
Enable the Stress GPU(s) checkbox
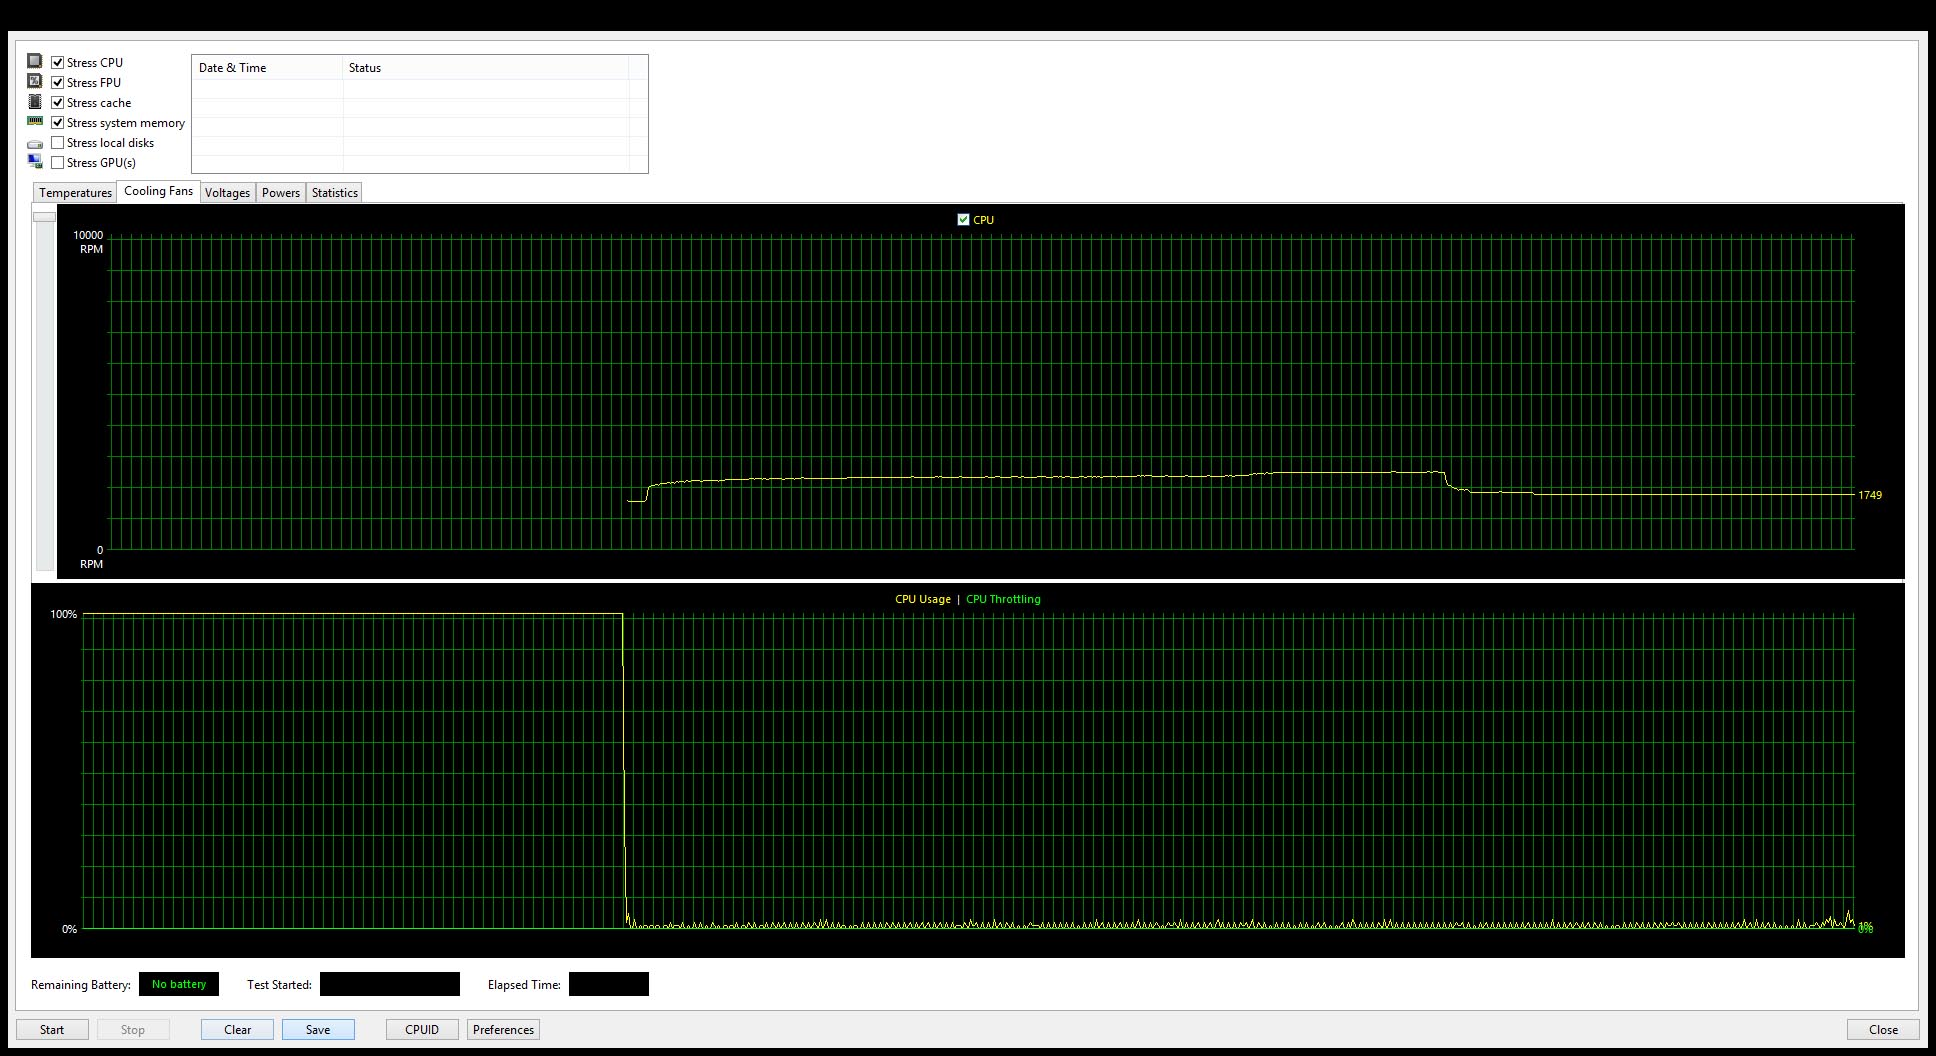click(58, 162)
